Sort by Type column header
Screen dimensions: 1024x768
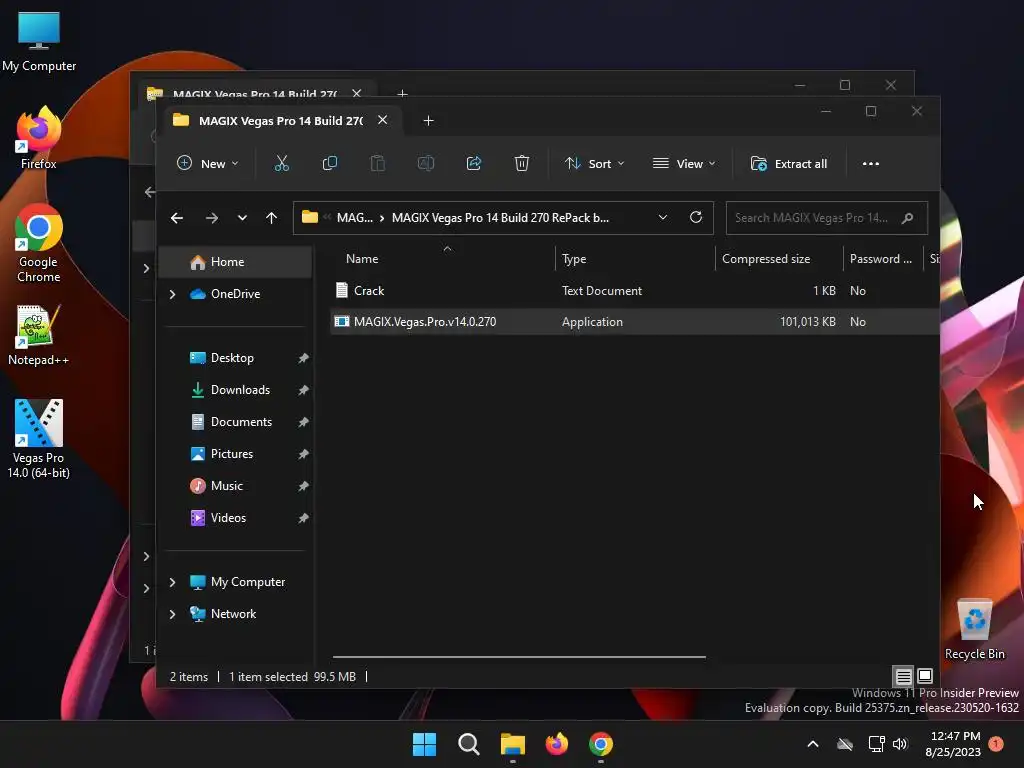coord(635,259)
